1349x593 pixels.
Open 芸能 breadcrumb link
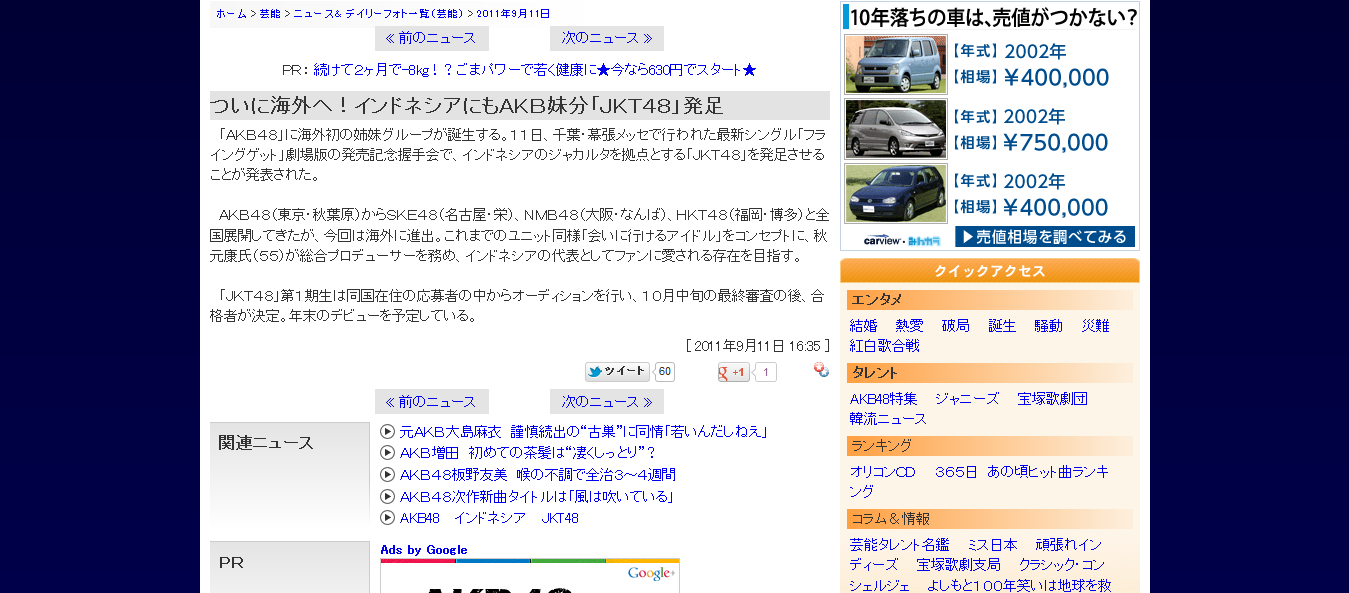(x=270, y=13)
